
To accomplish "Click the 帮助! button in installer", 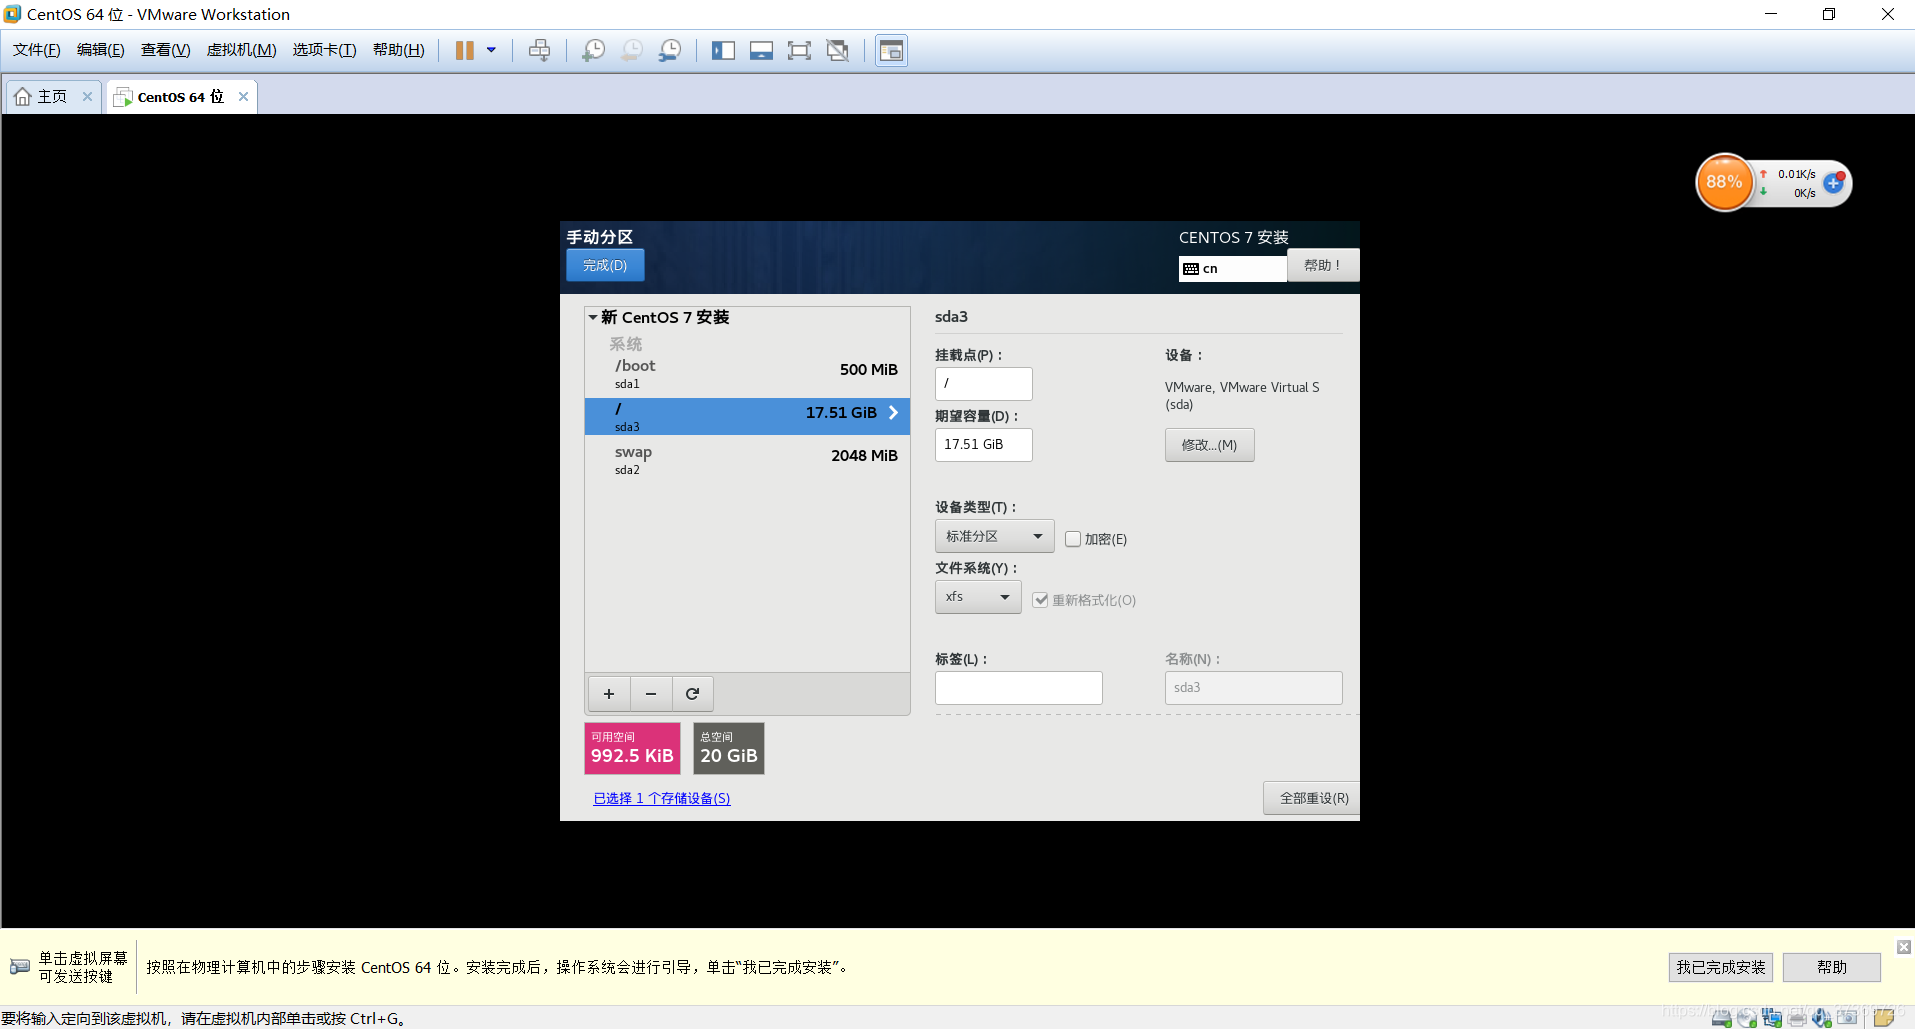I will pyautogui.click(x=1322, y=265).
